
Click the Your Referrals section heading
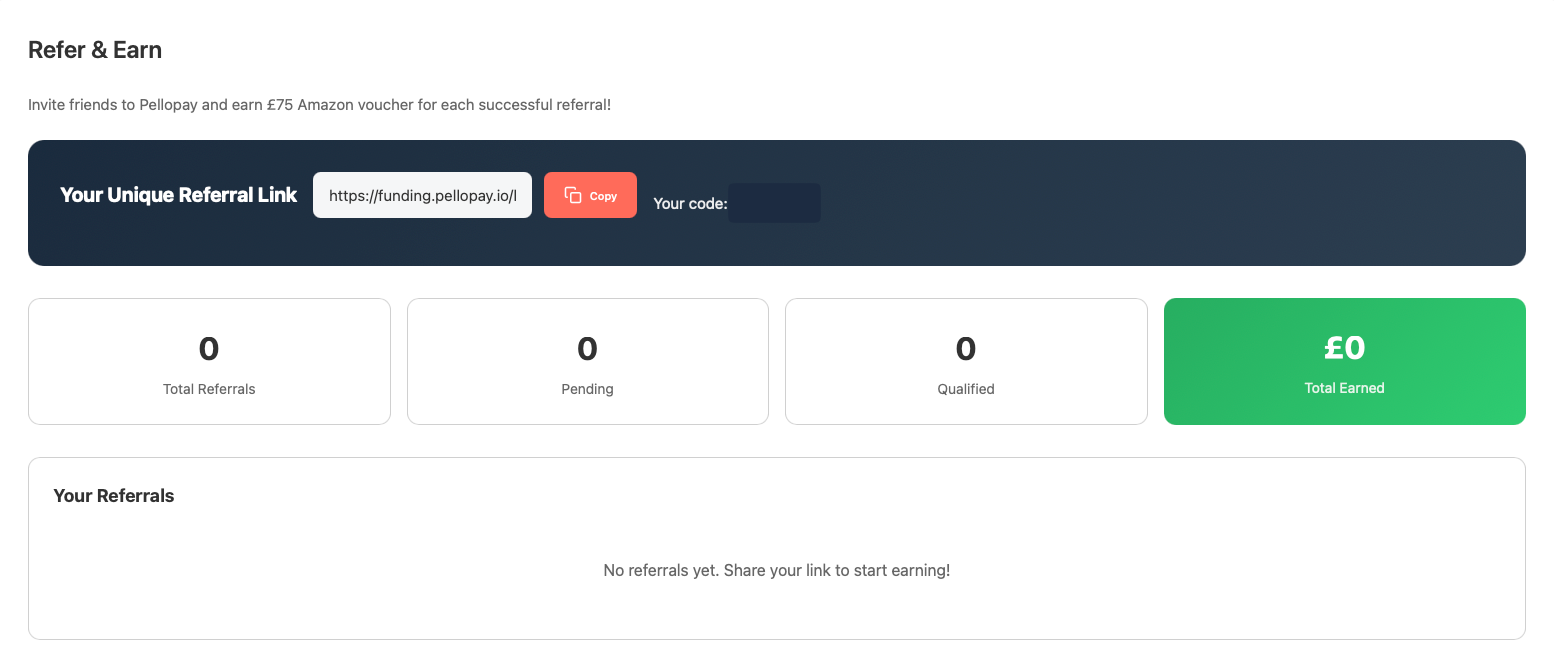click(114, 496)
